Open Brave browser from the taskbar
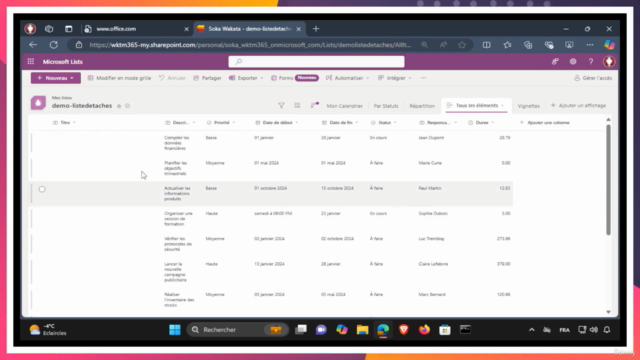 [x=404, y=330]
